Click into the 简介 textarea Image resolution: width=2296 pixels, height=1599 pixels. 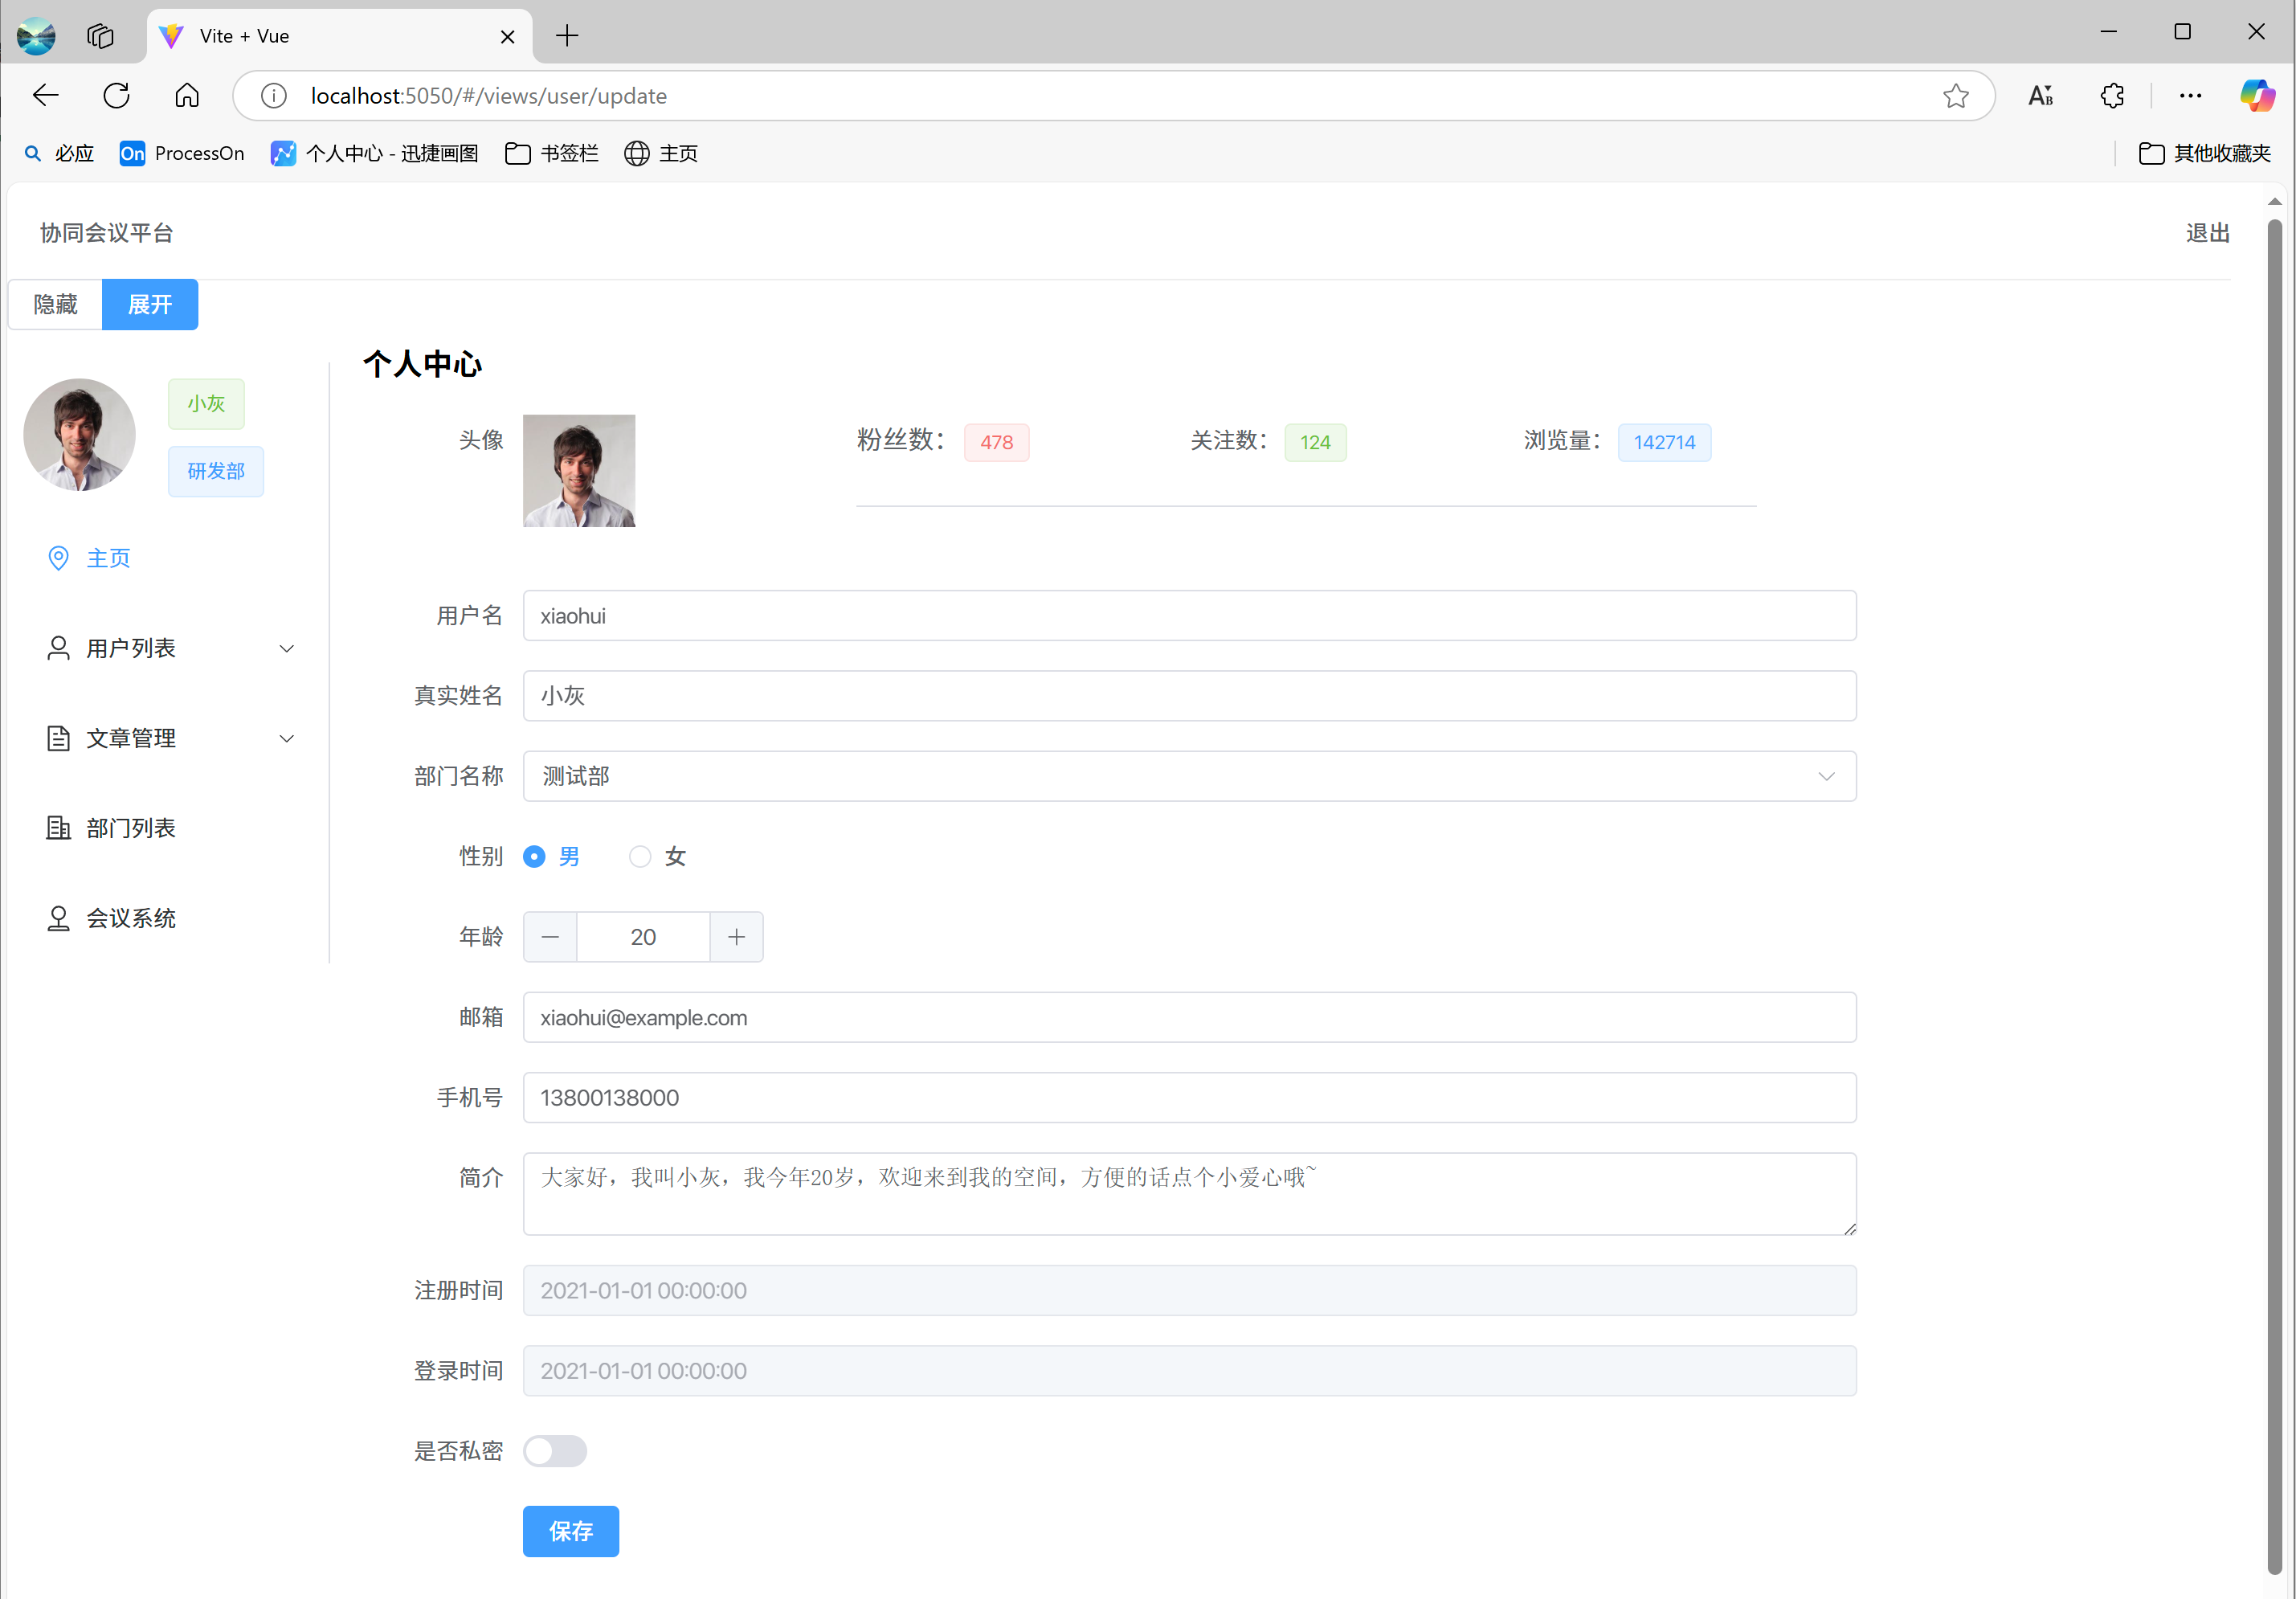click(x=1189, y=1194)
